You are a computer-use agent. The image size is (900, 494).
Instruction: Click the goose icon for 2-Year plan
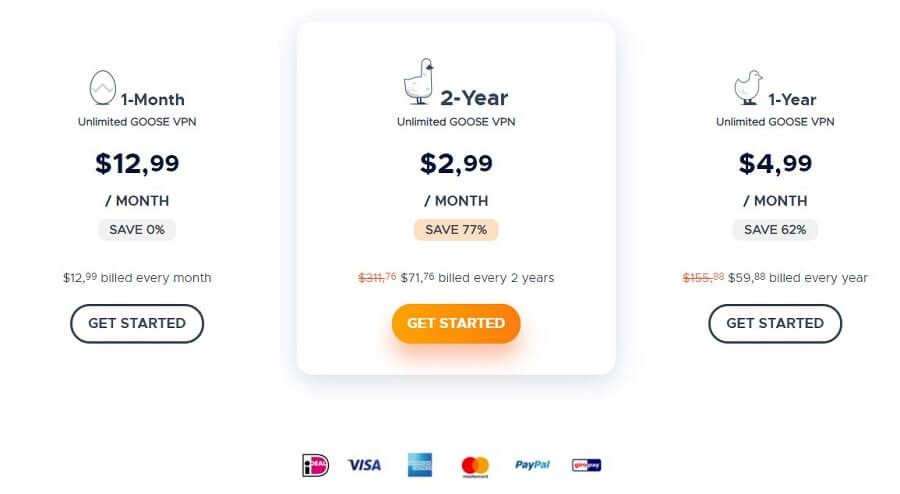(x=419, y=81)
